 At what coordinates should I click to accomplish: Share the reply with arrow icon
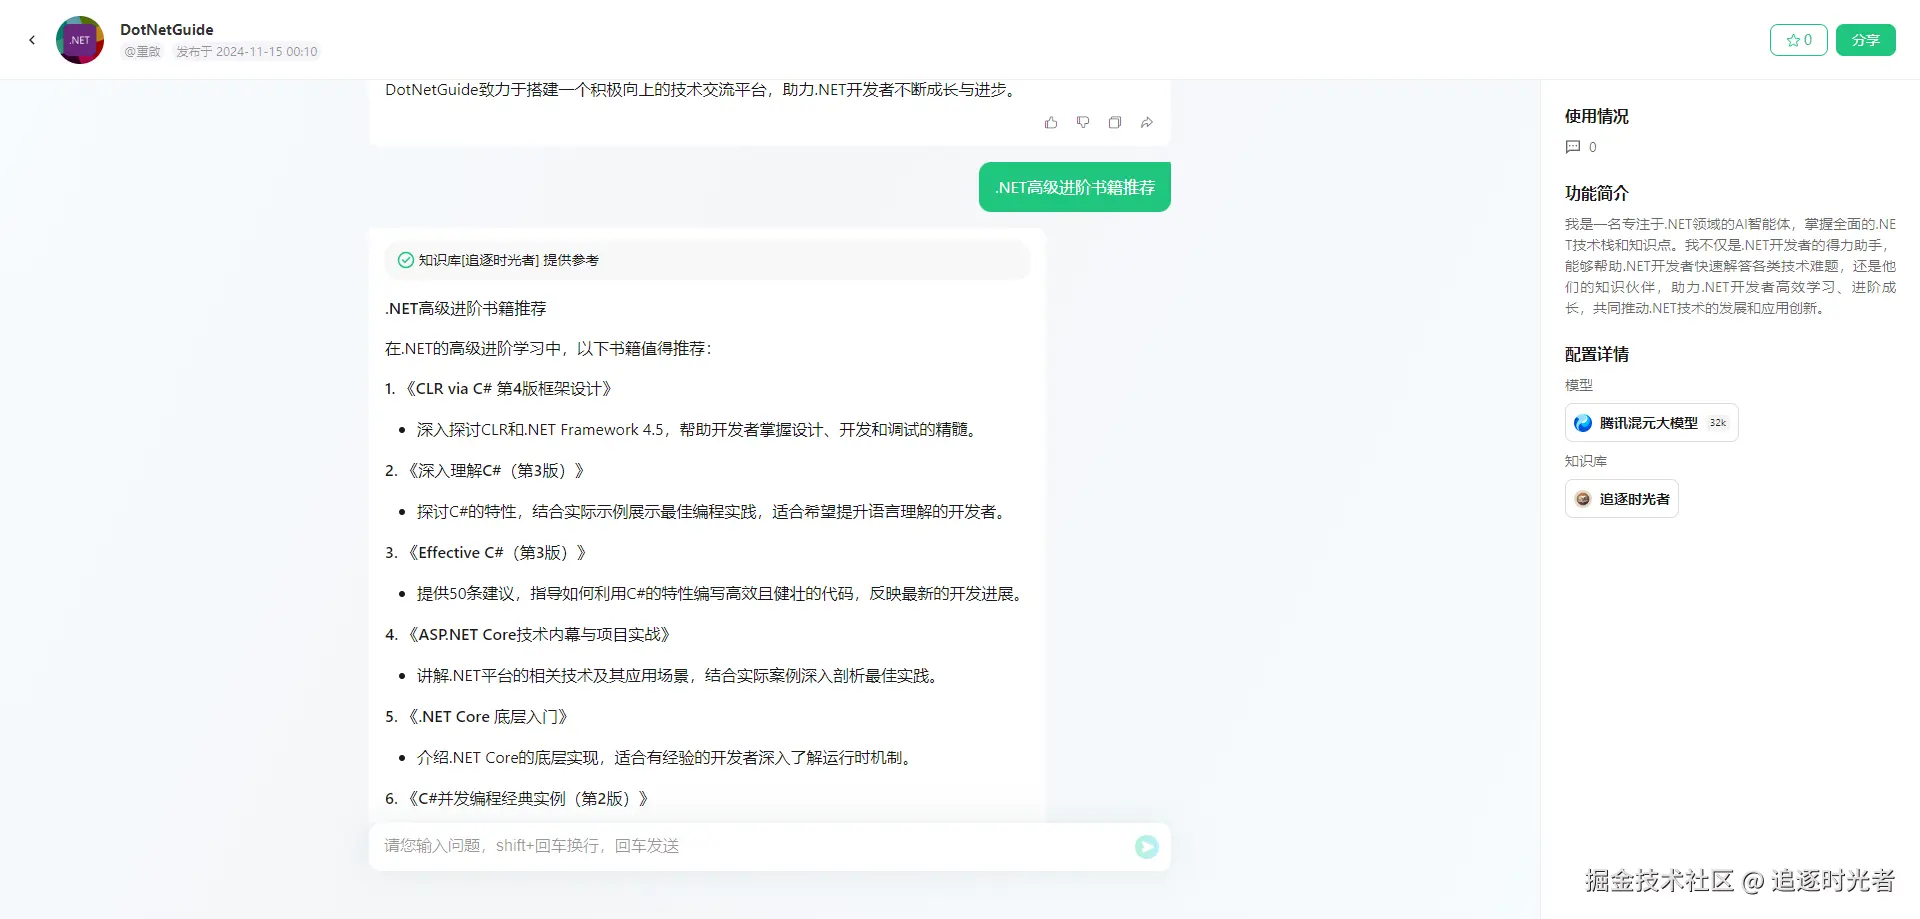click(1147, 122)
